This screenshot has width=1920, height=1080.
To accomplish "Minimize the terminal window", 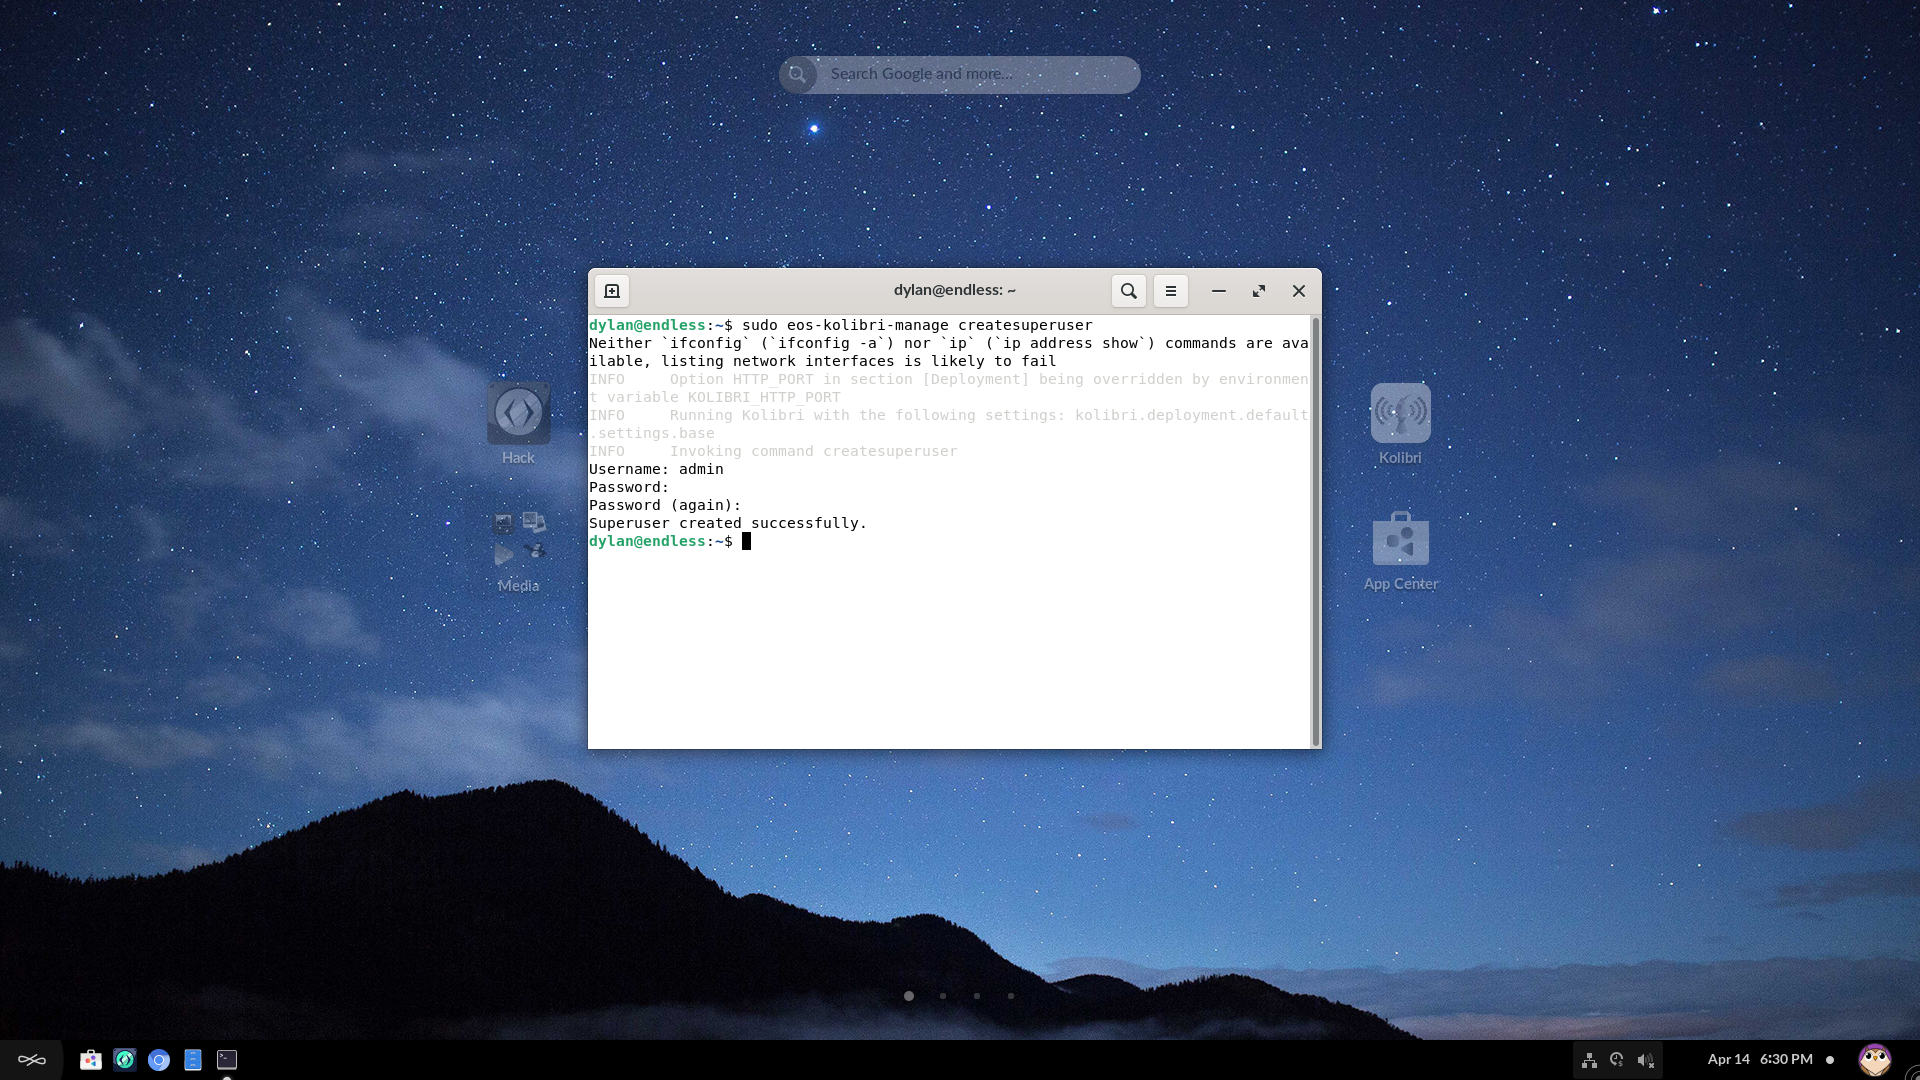I will (x=1218, y=291).
